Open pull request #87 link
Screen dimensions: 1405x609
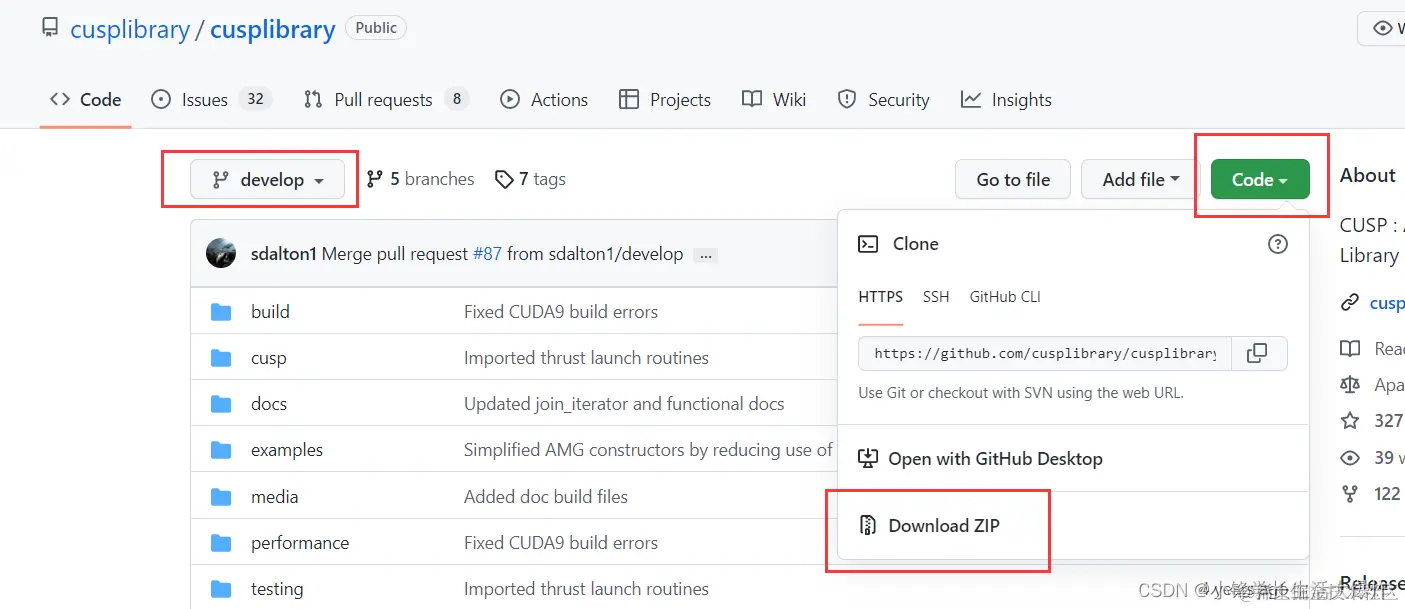point(487,254)
